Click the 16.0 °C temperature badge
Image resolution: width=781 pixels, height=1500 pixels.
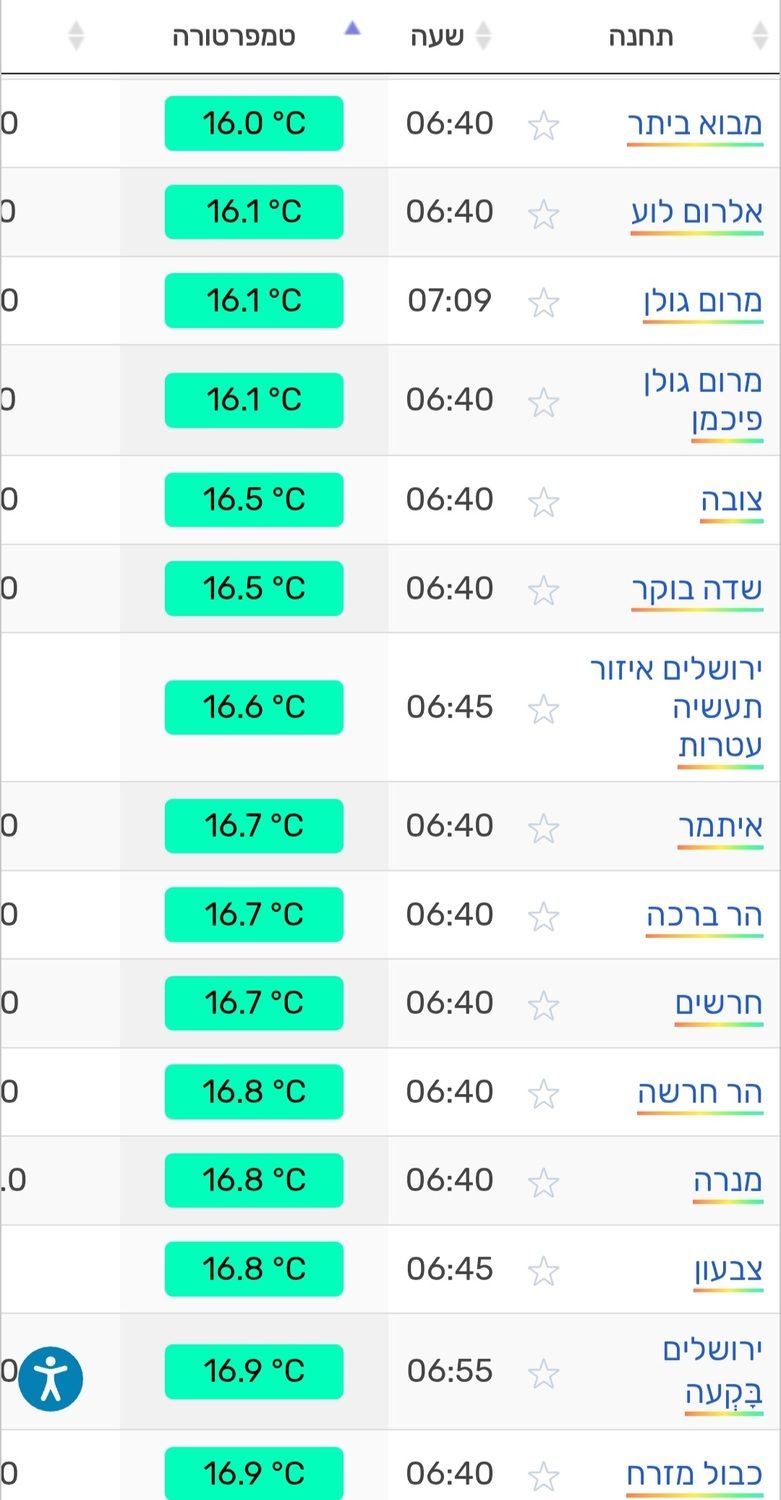pyautogui.click(x=254, y=124)
